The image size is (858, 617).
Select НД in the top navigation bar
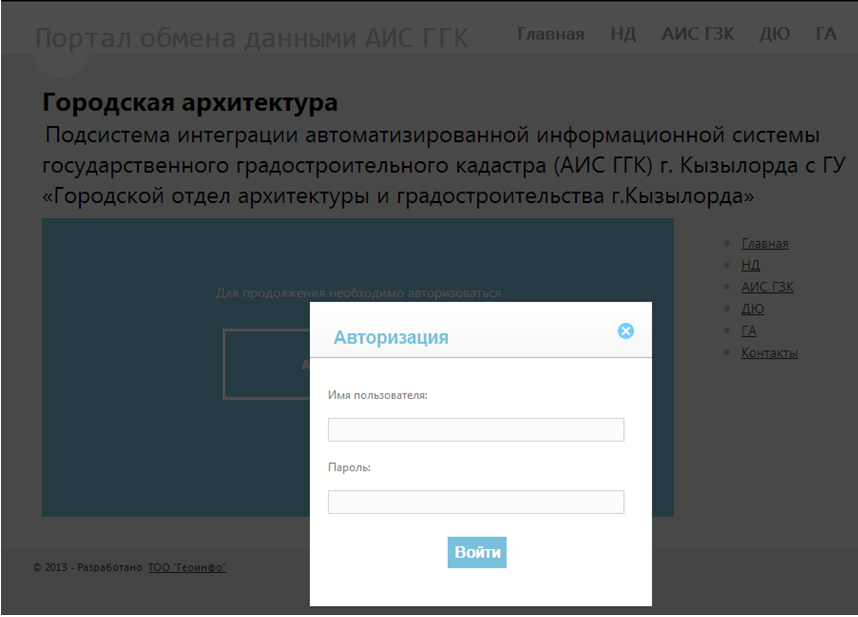[x=623, y=34]
